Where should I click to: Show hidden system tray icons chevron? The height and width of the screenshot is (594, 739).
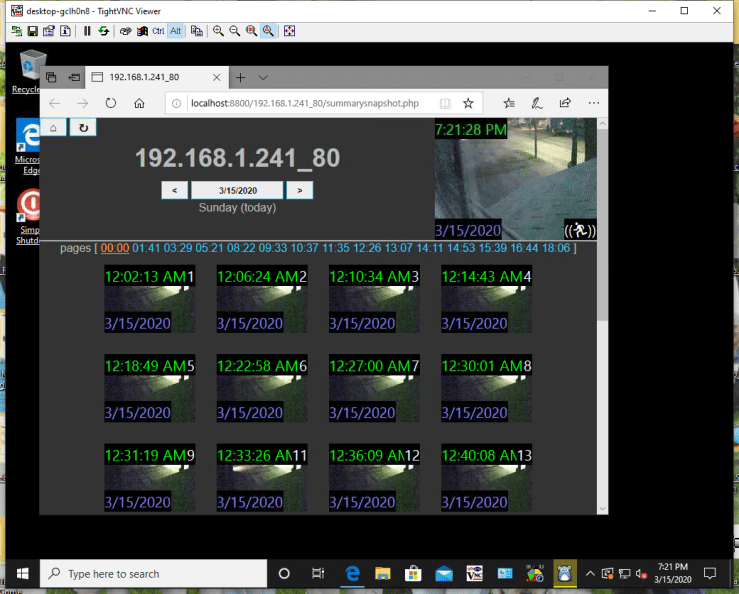590,573
